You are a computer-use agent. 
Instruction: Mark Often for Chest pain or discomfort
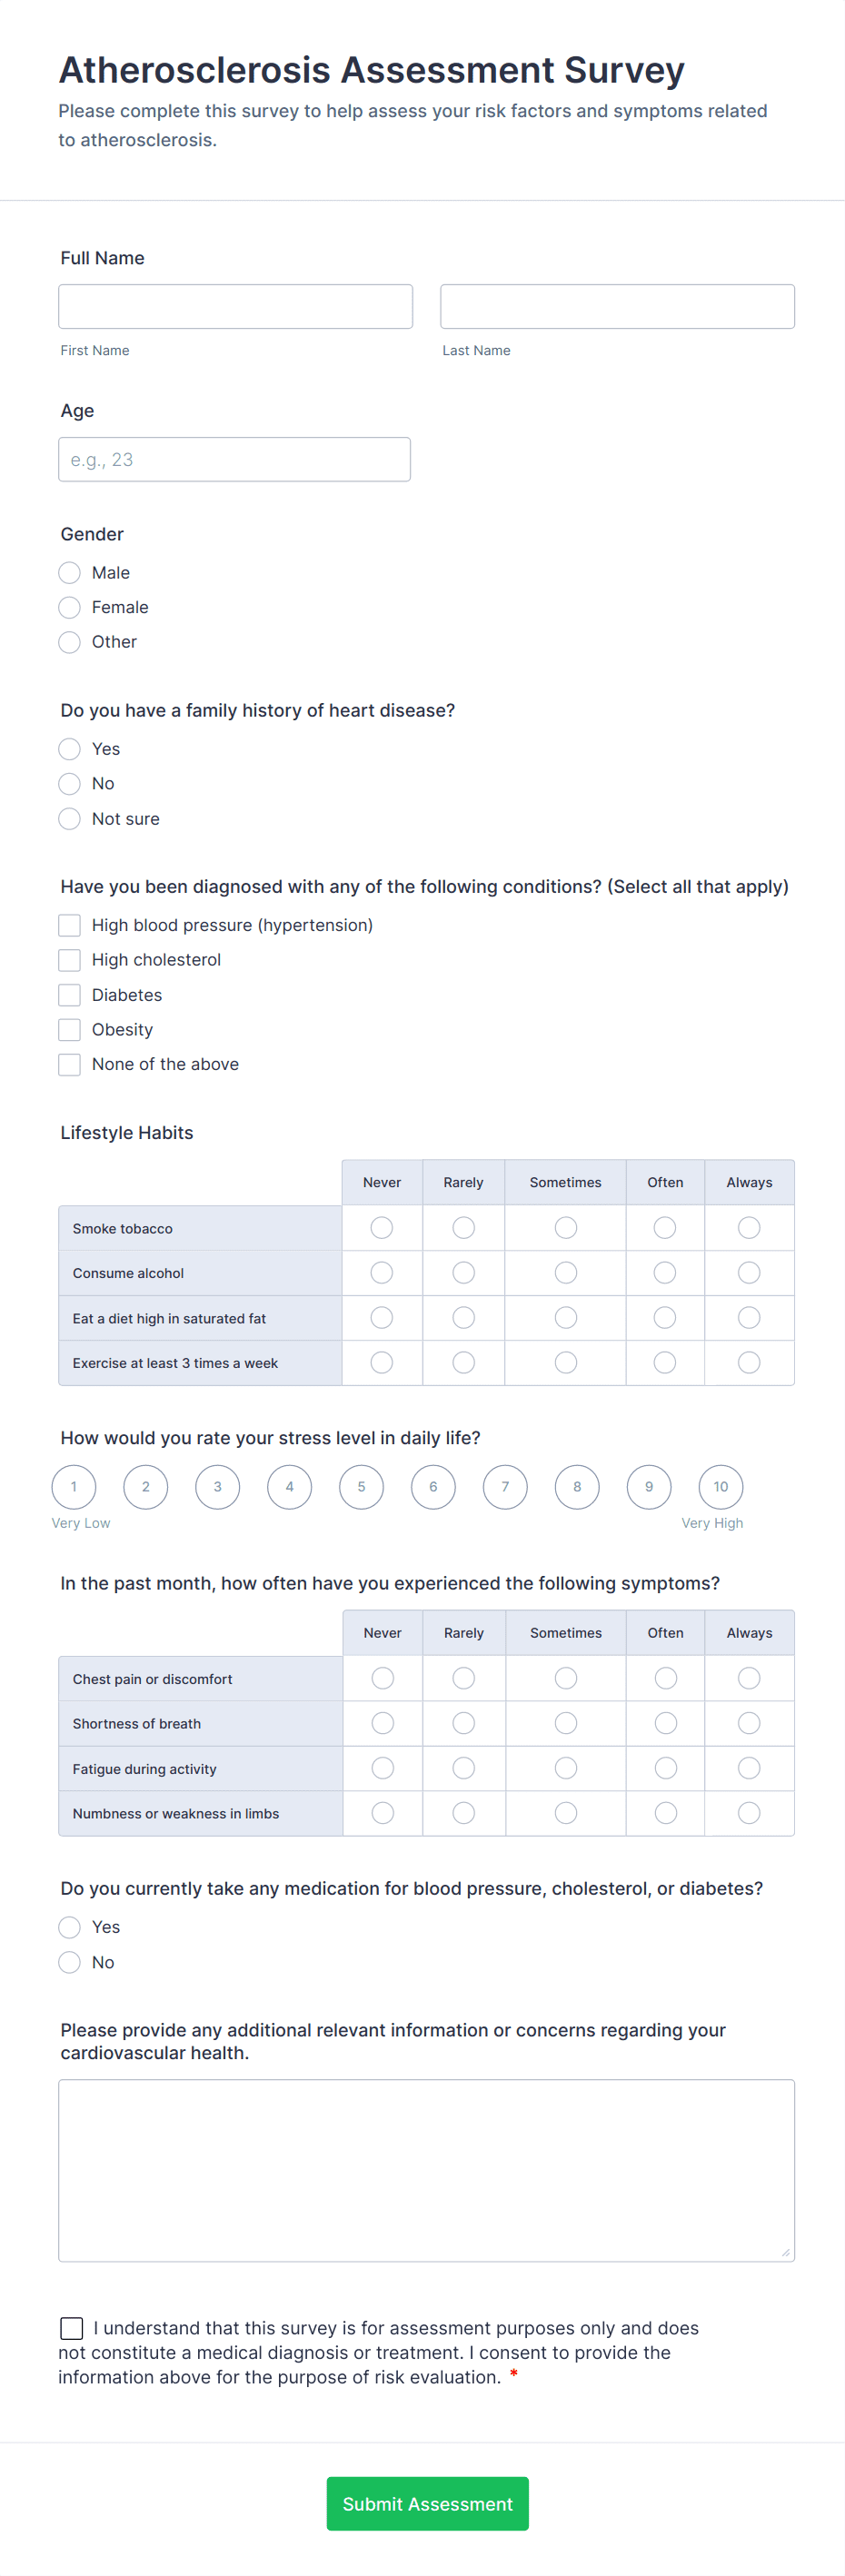tap(665, 1678)
